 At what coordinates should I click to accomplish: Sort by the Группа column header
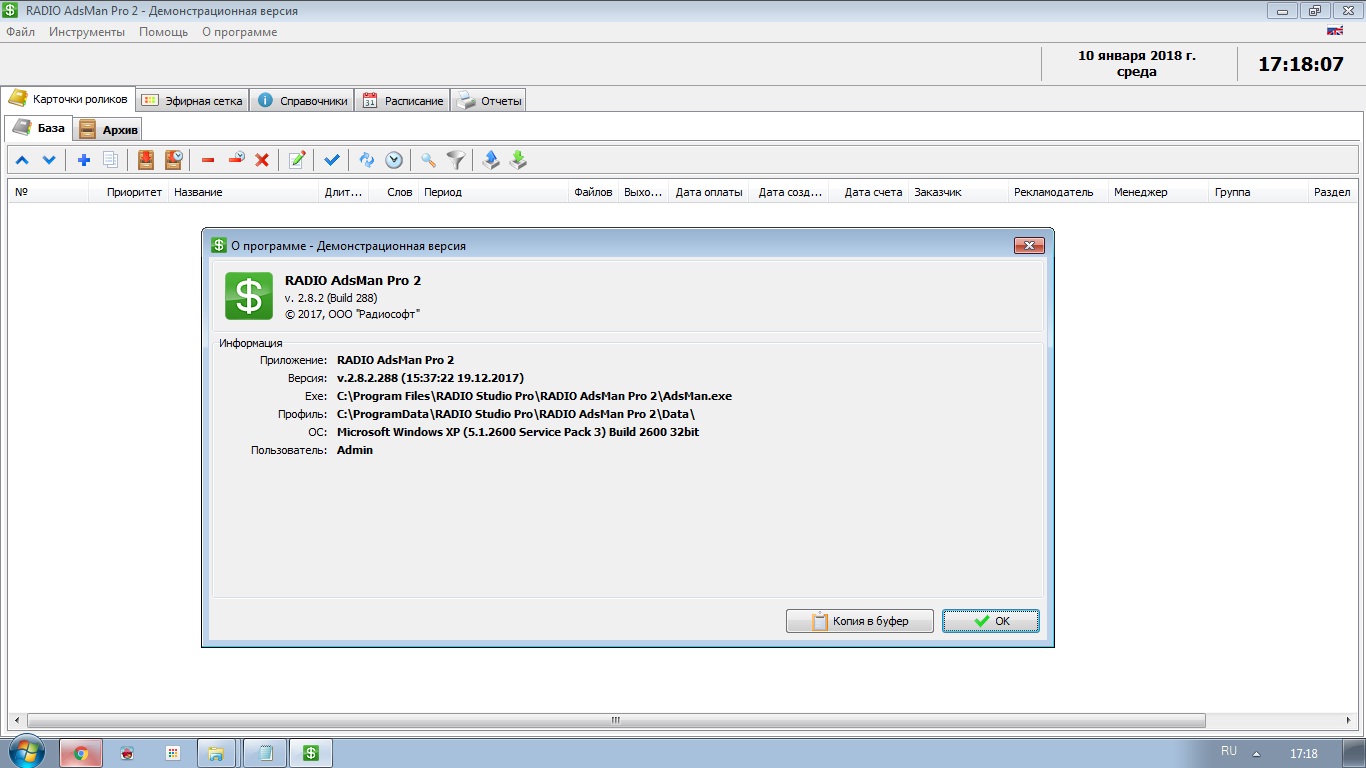click(1258, 192)
